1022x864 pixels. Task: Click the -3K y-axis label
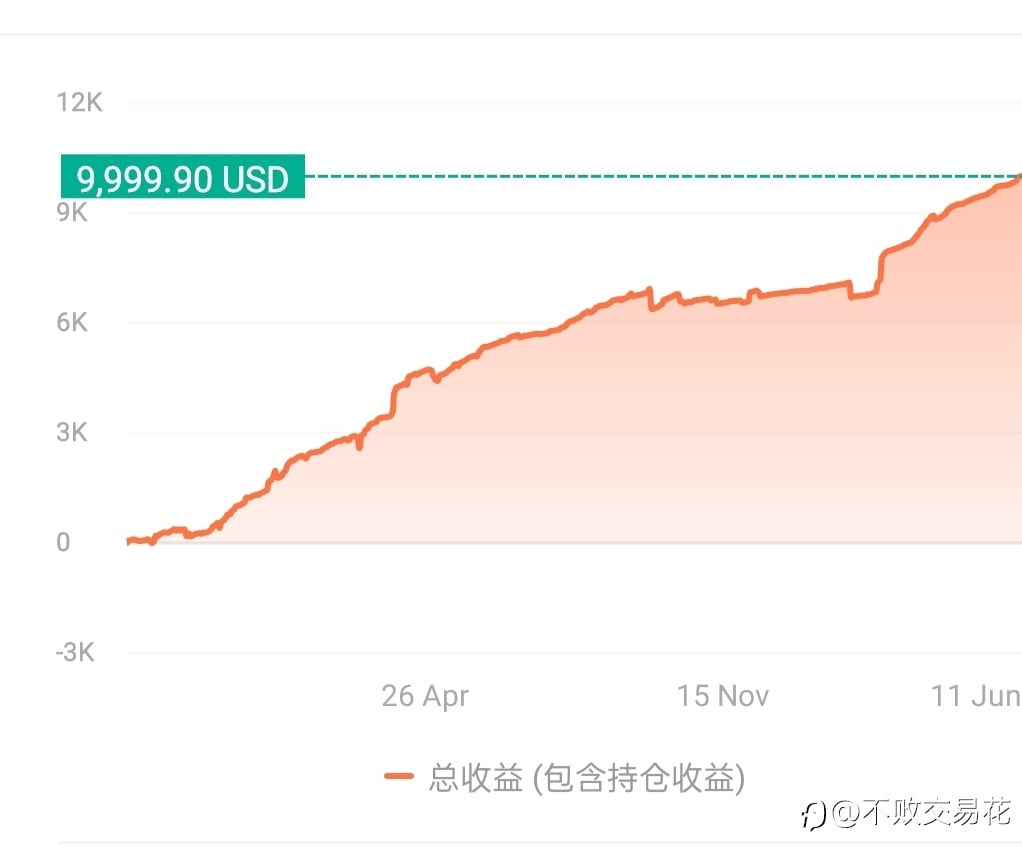pyautogui.click(x=75, y=652)
